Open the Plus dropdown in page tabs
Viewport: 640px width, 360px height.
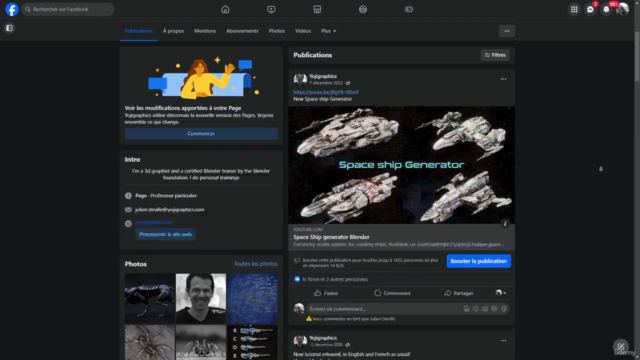(x=329, y=31)
